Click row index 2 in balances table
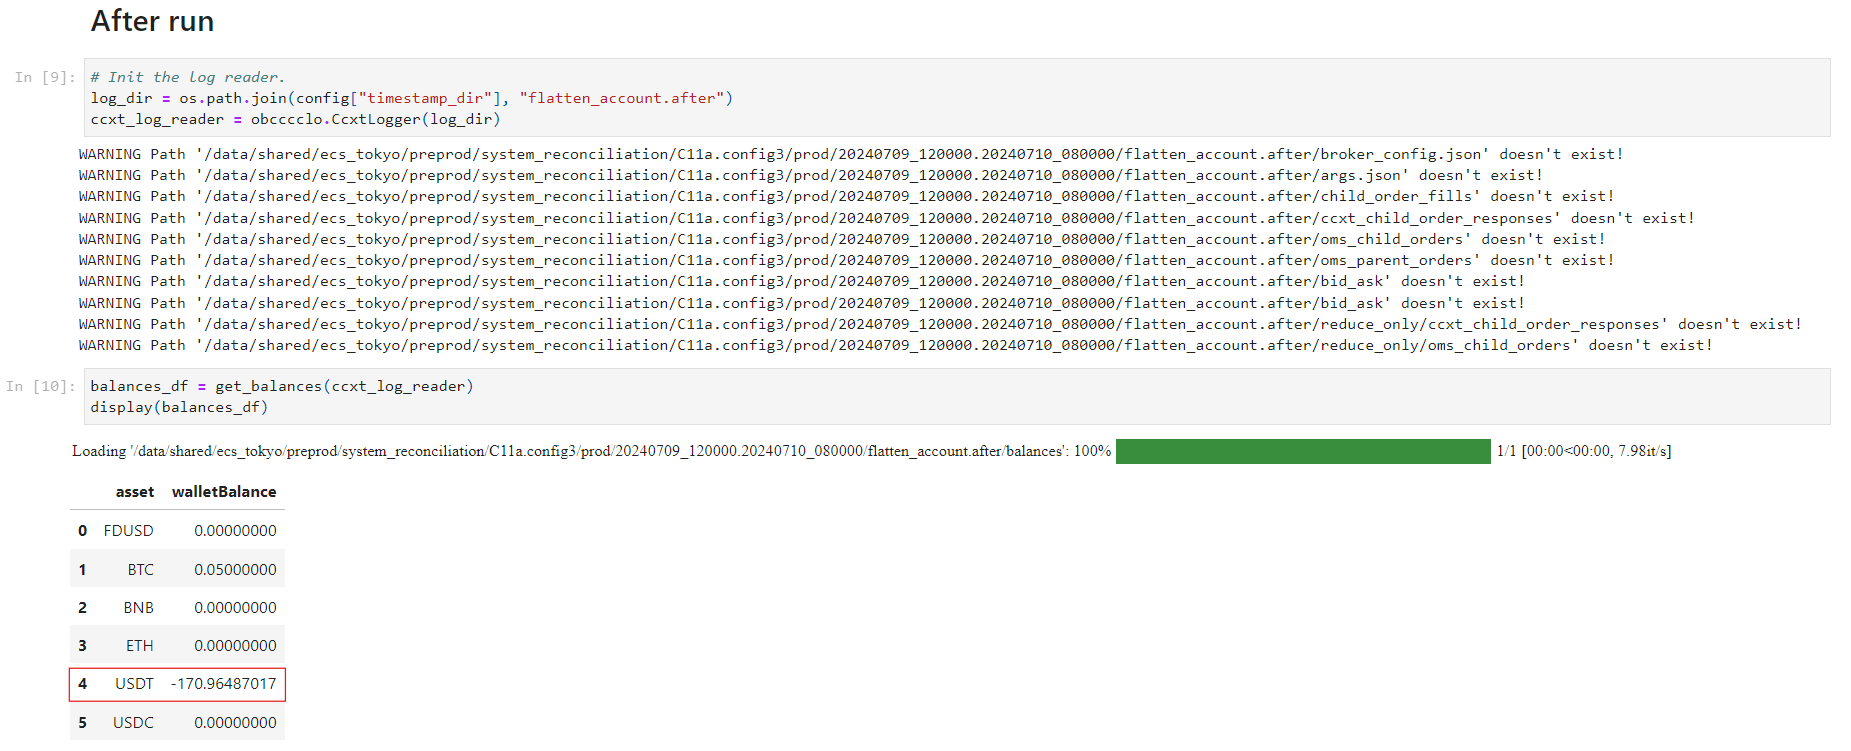 coord(82,608)
